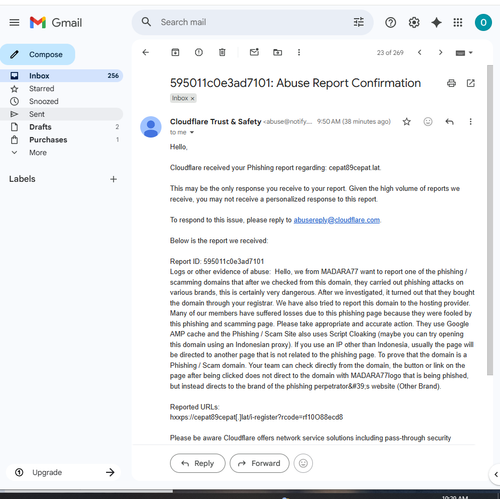
Task: Show details dropdown next to 'to me'
Action: coord(192,132)
